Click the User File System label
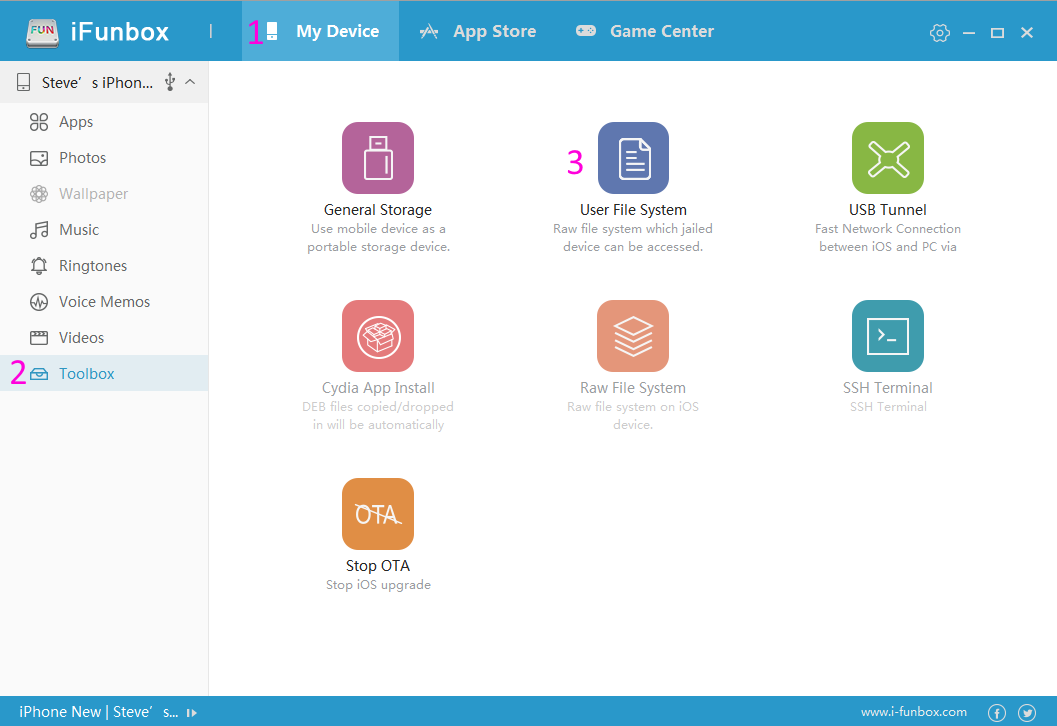Screen dimensions: 1057x726 point(633,210)
